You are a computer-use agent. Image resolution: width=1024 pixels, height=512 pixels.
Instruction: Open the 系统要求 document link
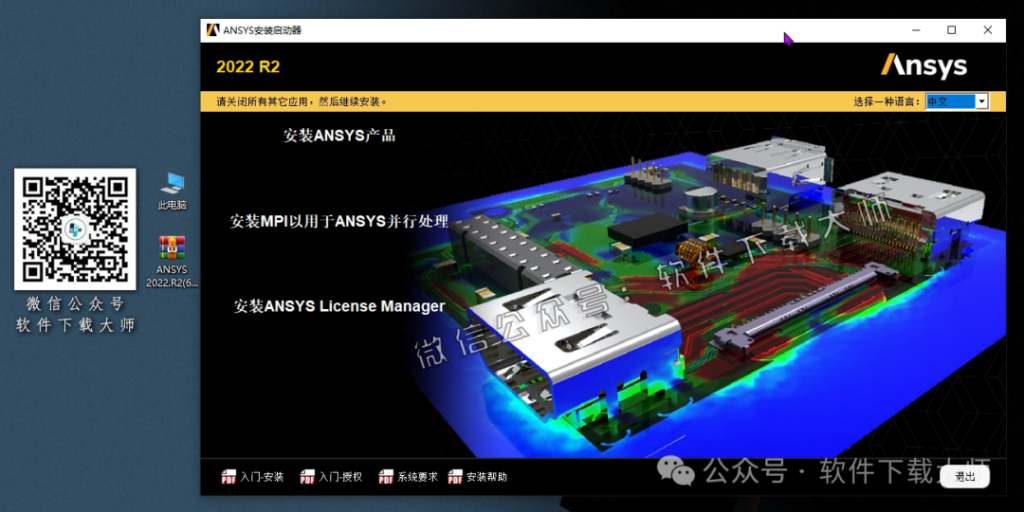[417, 477]
